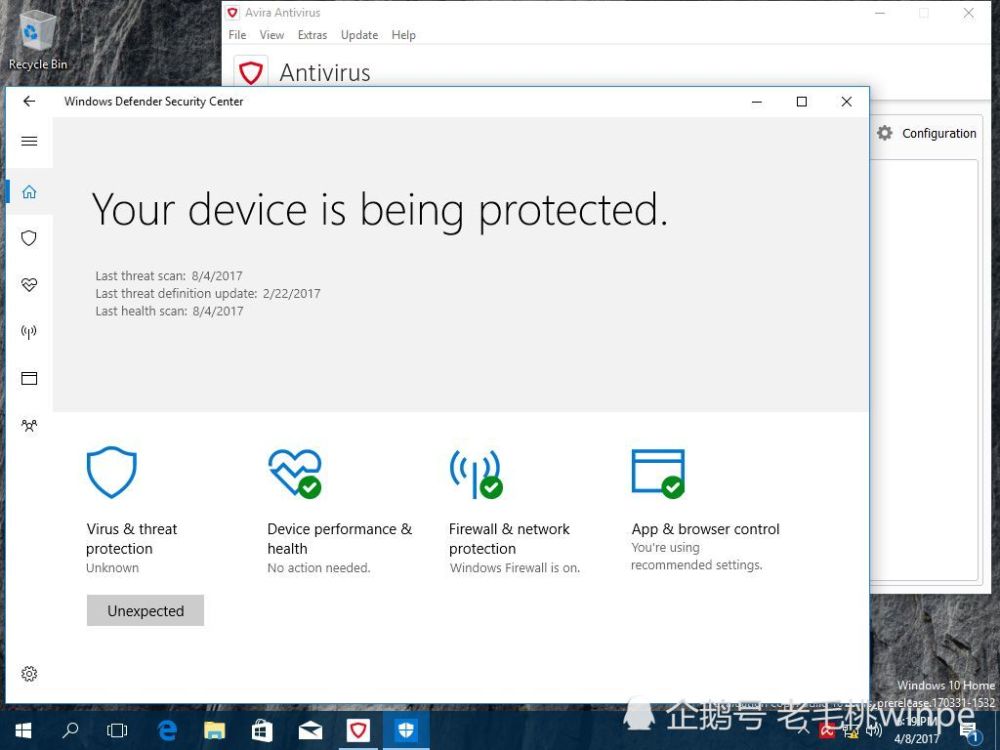This screenshot has height=750, width=1000.
Task: Open the File menu in Avira Antivirus
Action: pyautogui.click(x=237, y=35)
